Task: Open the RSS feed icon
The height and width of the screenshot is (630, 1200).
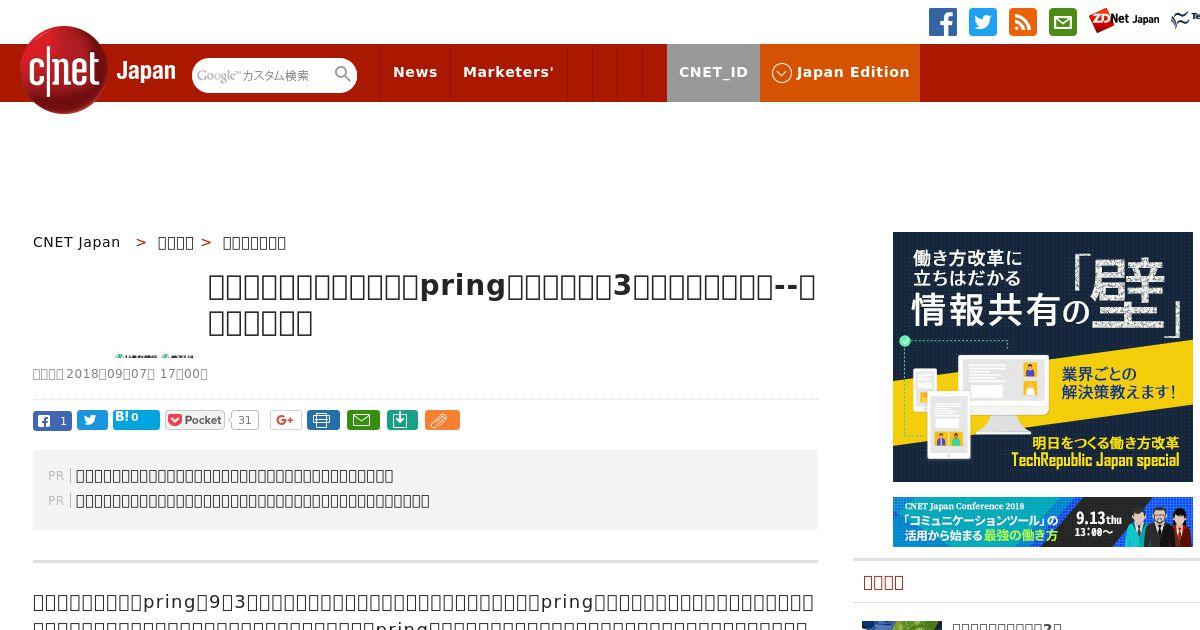Action: coord(1023,22)
